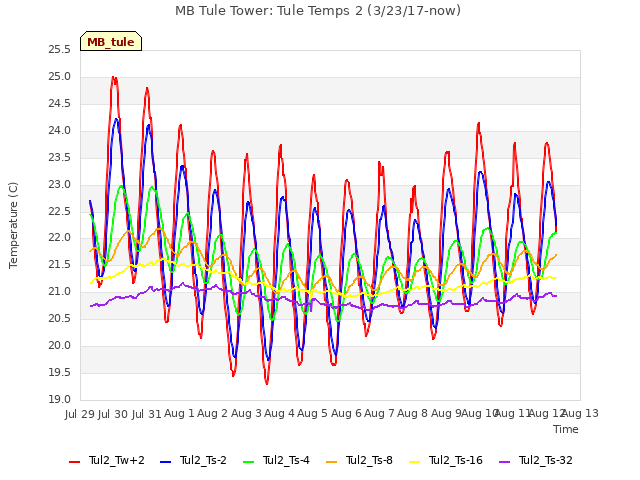The image size is (640, 480).
Task: Click the Aug 7 date label
Action: (379, 414)
